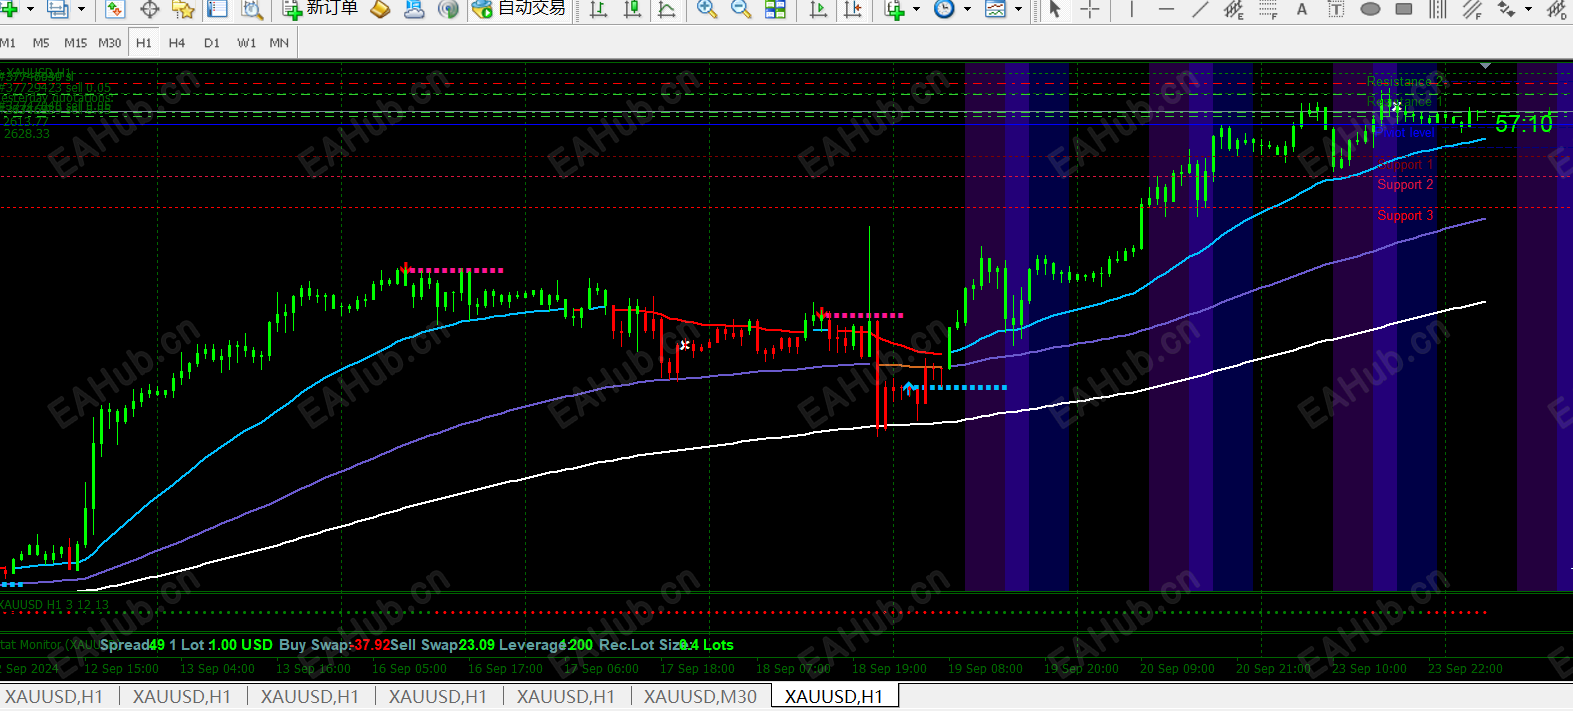Select the Fibonacci Channel tool

1472,9
